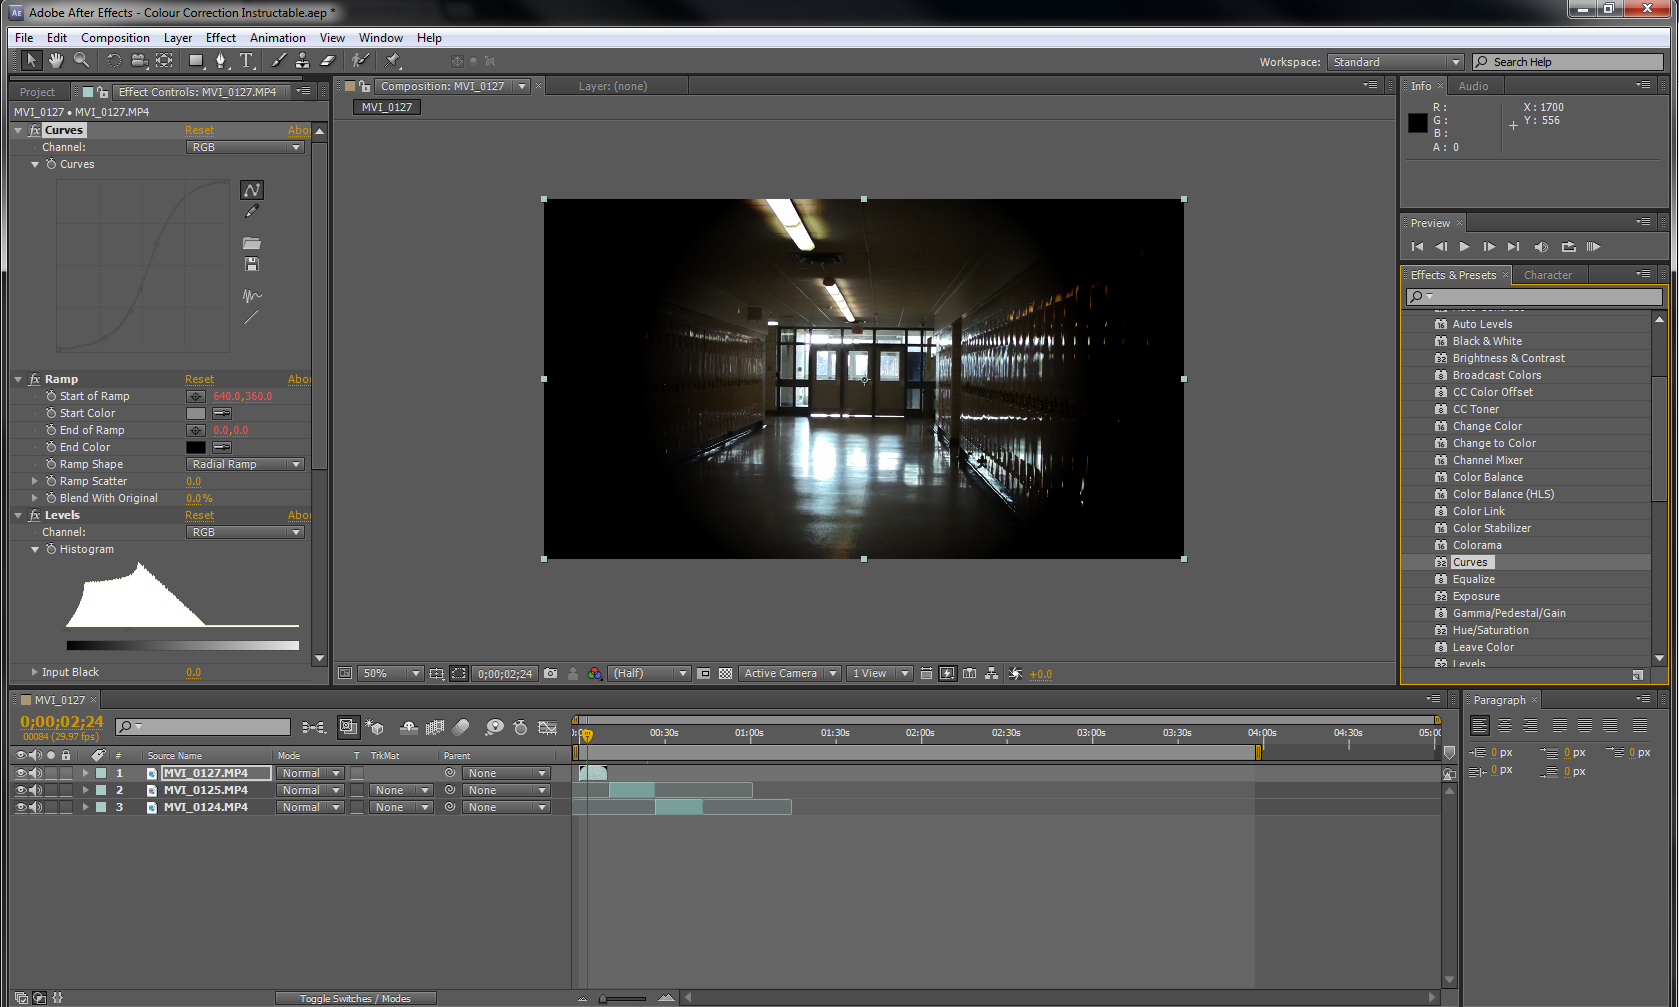The width and height of the screenshot is (1679, 1007).
Task: Open the Composition menu
Action: 115,38
